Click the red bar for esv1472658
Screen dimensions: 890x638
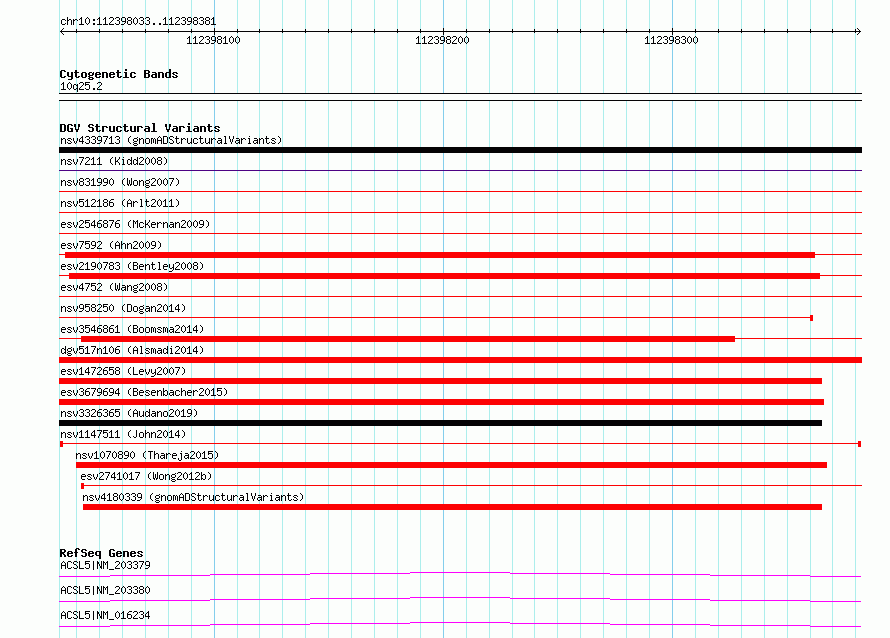point(440,381)
